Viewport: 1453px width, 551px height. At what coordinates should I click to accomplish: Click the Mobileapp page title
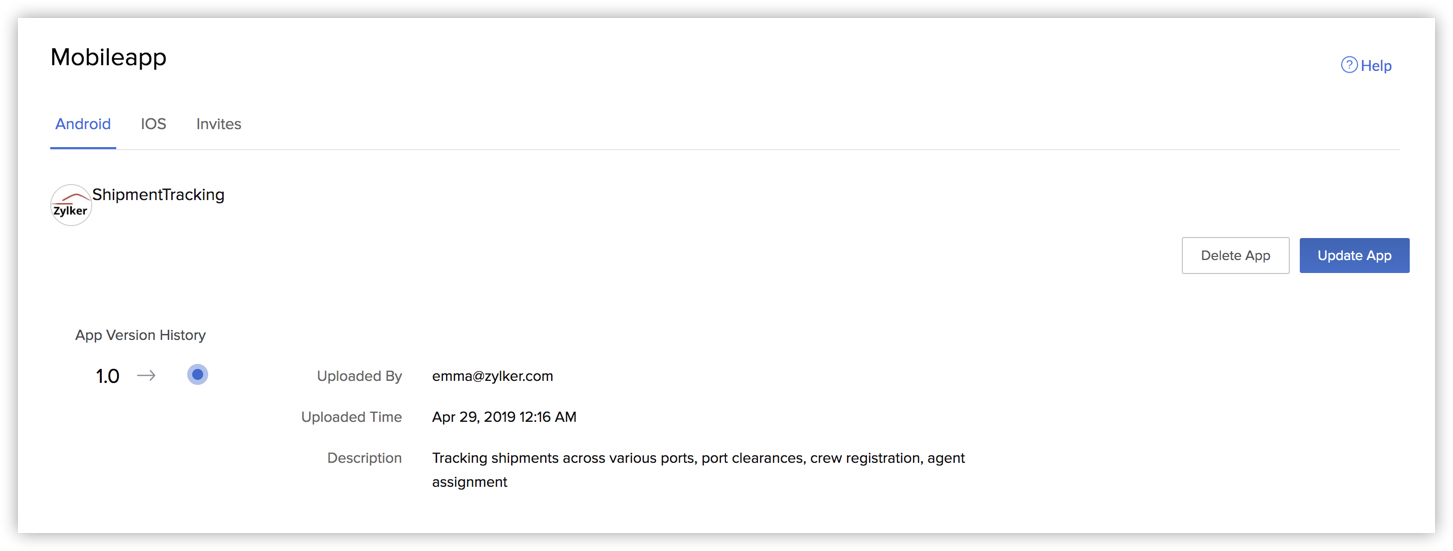pos(108,58)
